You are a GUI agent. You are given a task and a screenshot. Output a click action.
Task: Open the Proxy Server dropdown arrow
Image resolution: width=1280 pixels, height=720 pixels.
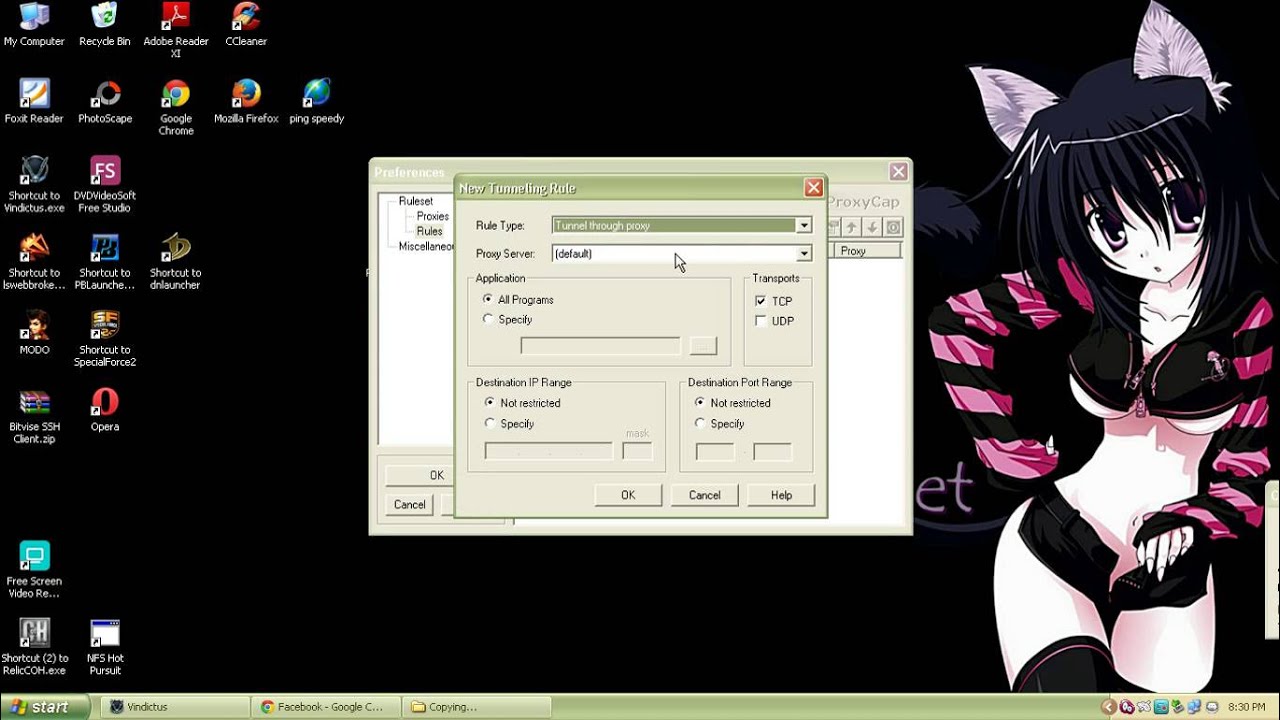[803, 254]
